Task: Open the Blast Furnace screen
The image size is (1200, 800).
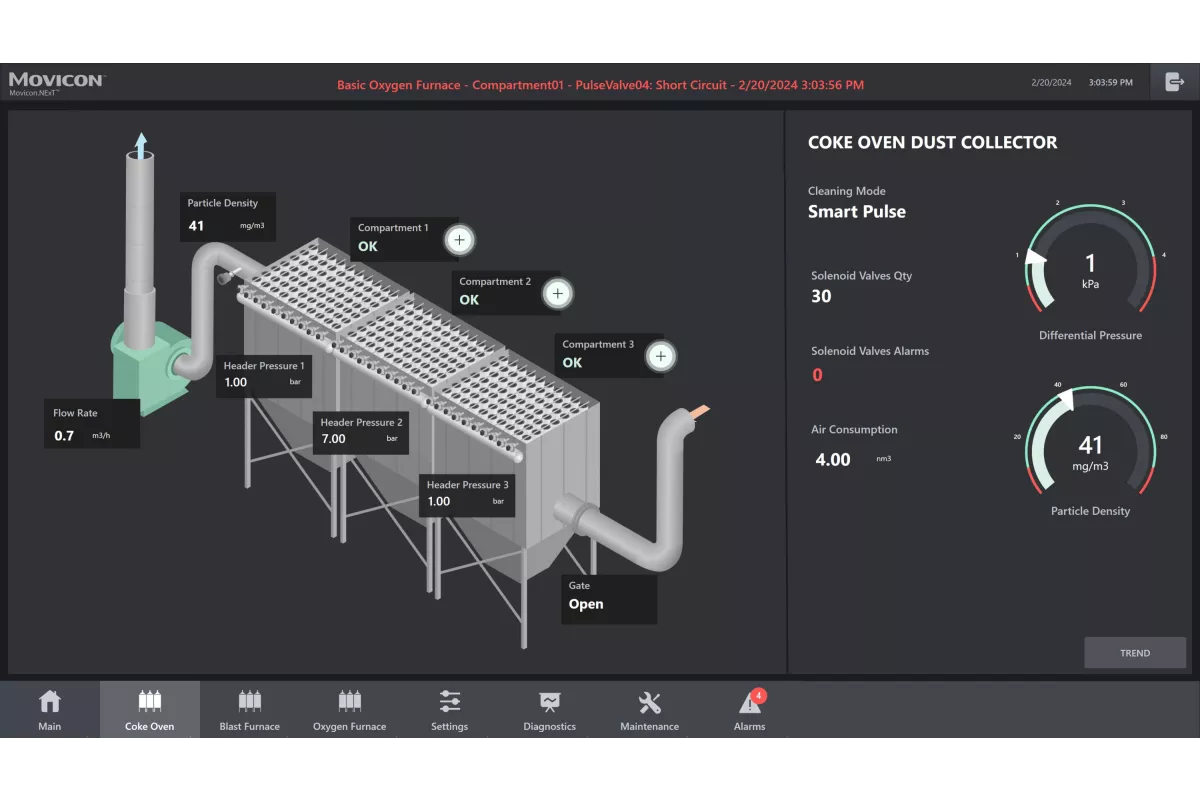Action: pyautogui.click(x=249, y=710)
